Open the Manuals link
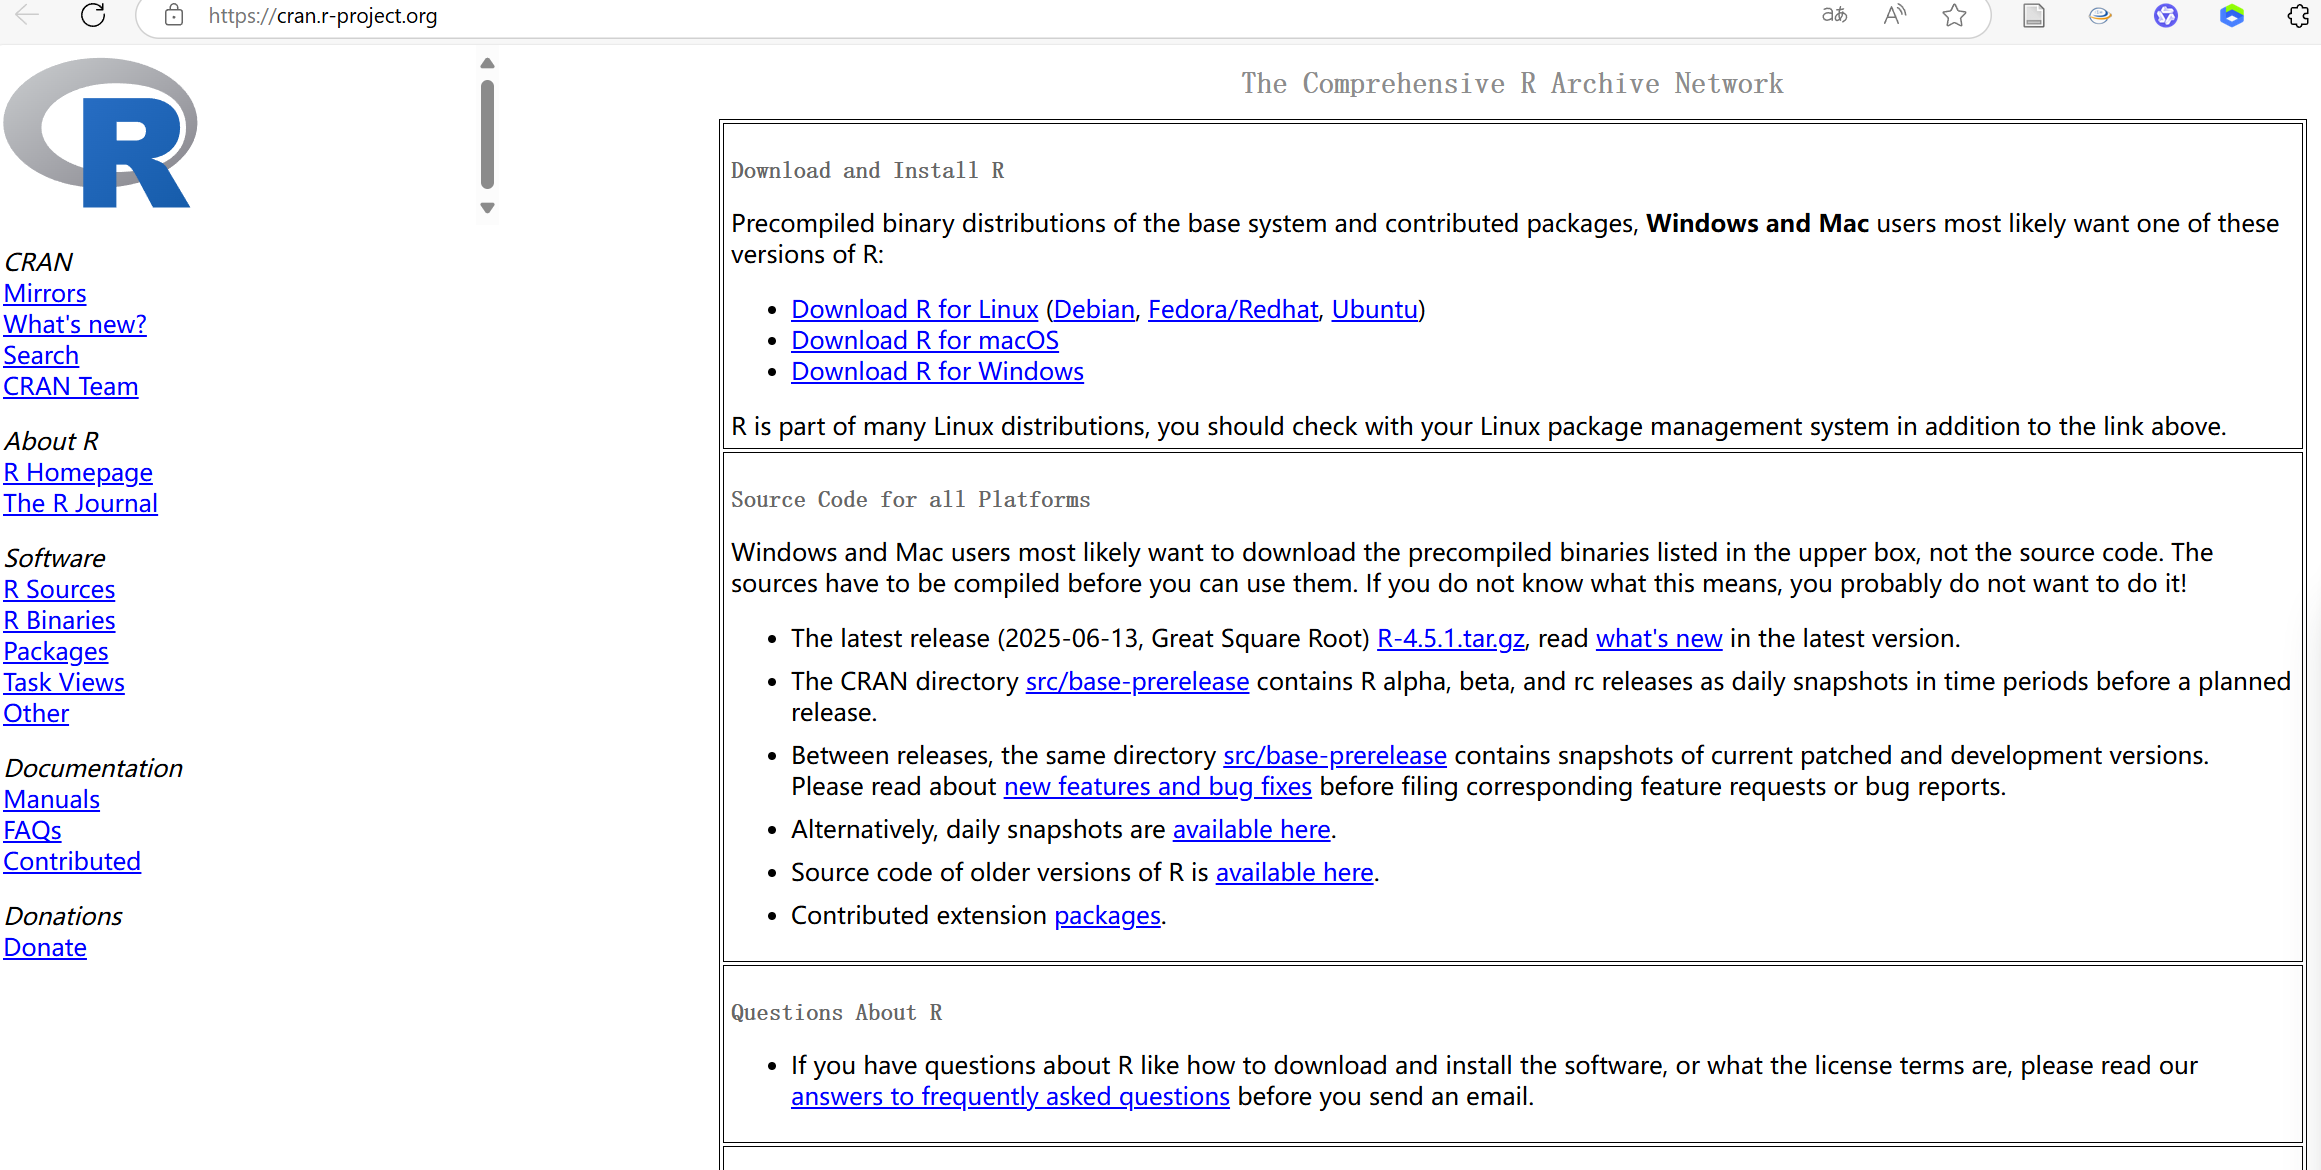2321x1170 pixels. tap(52, 799)
